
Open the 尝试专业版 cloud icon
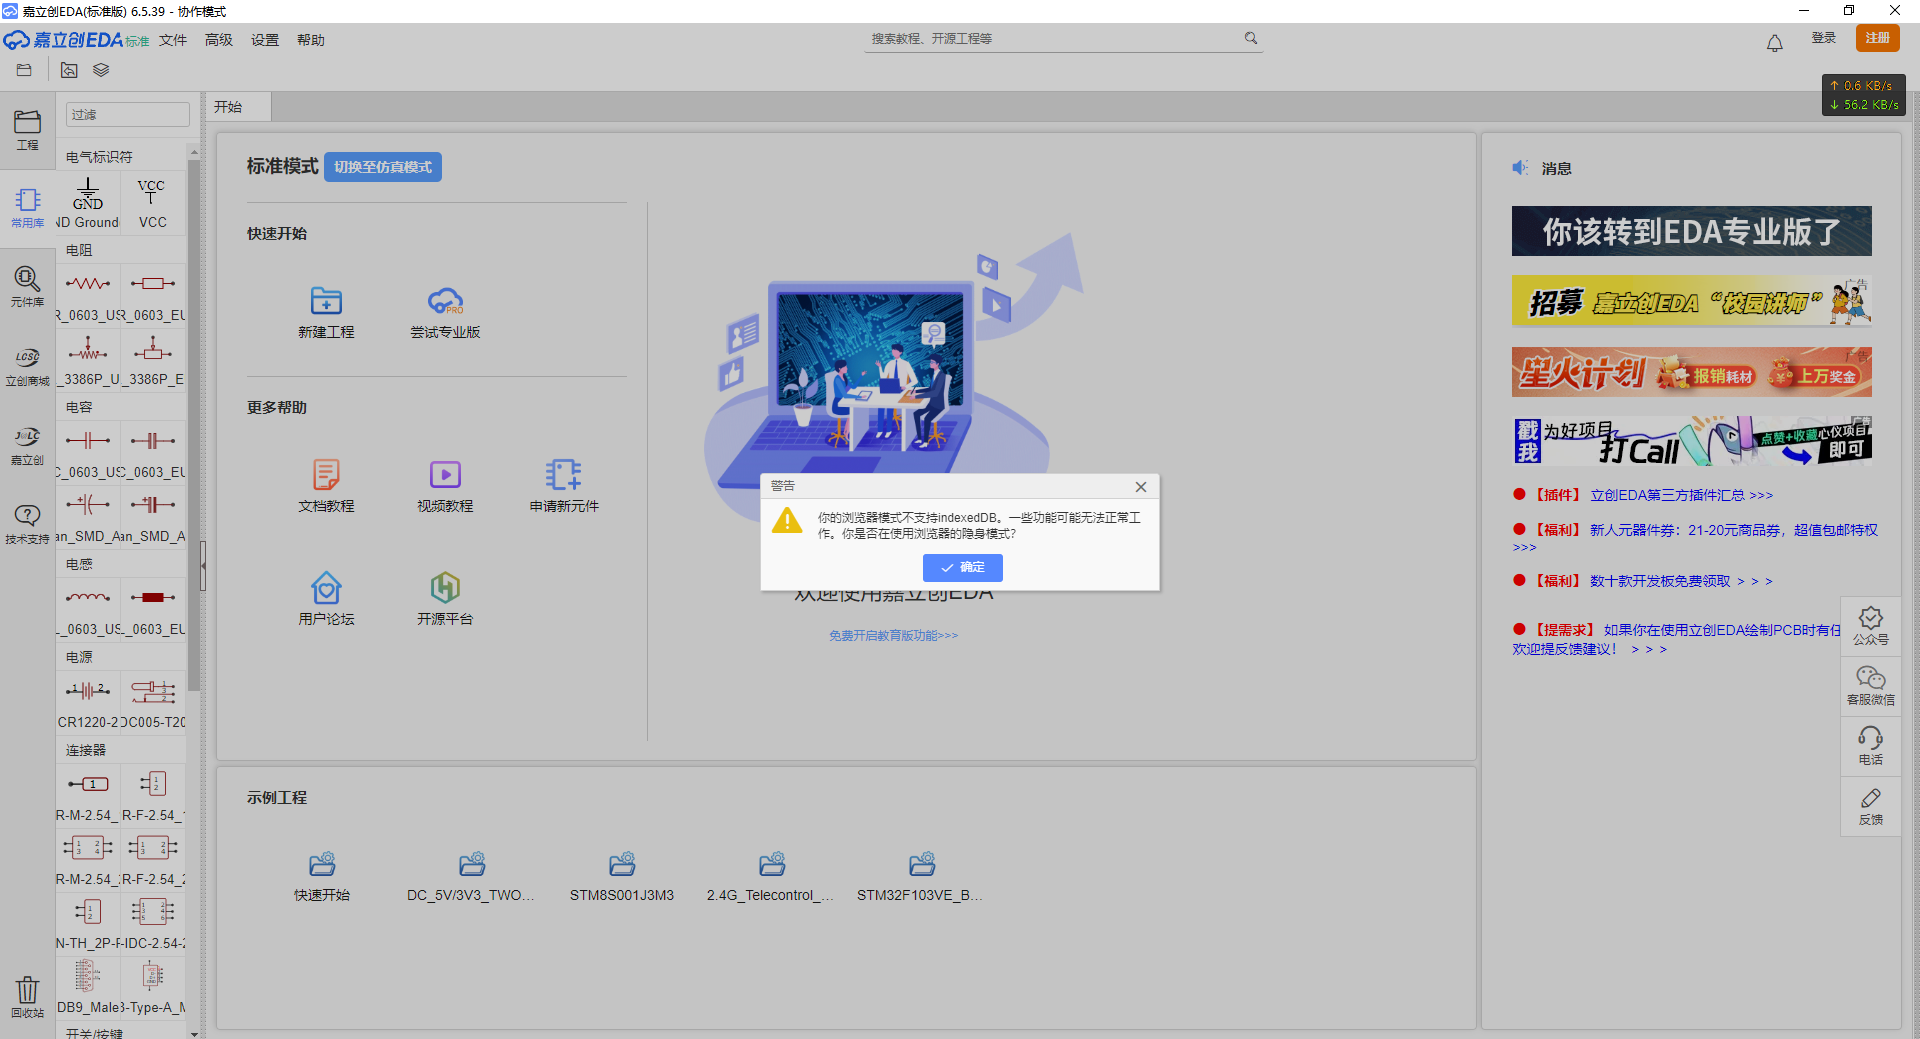445,301
